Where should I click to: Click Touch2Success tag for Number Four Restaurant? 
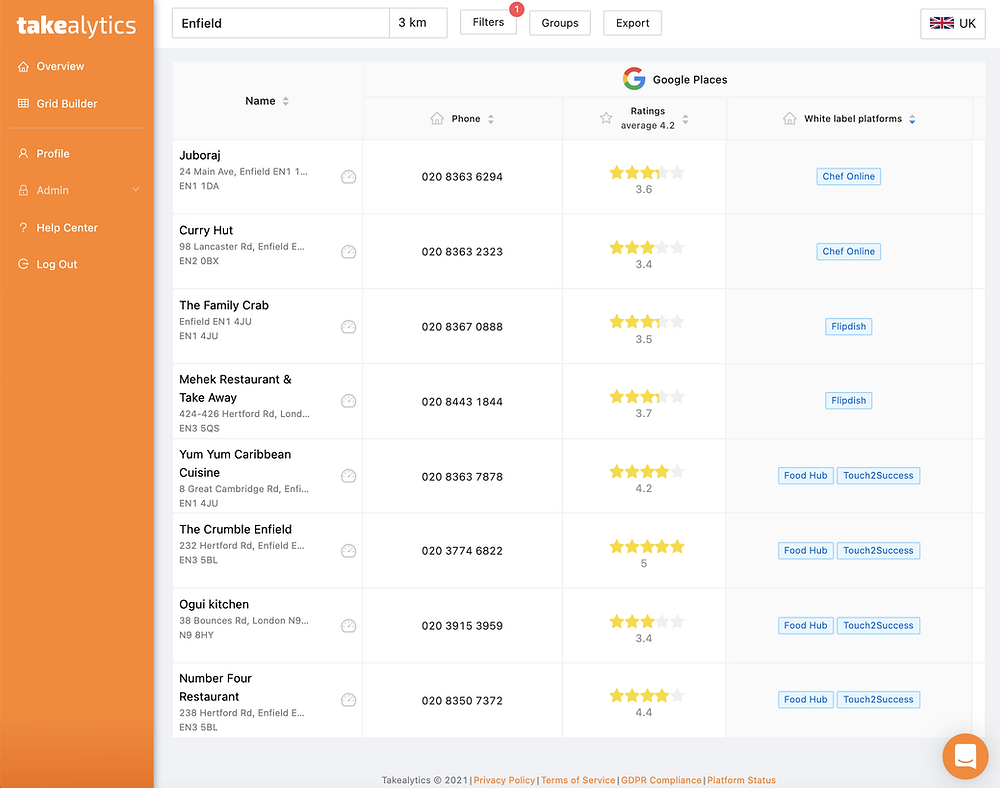pos(878,699)
